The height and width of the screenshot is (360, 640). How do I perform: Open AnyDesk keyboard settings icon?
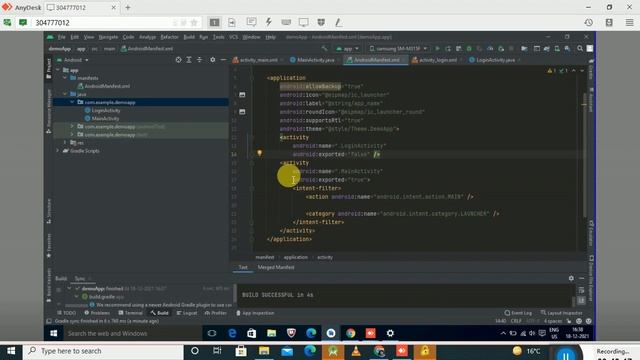286,22
